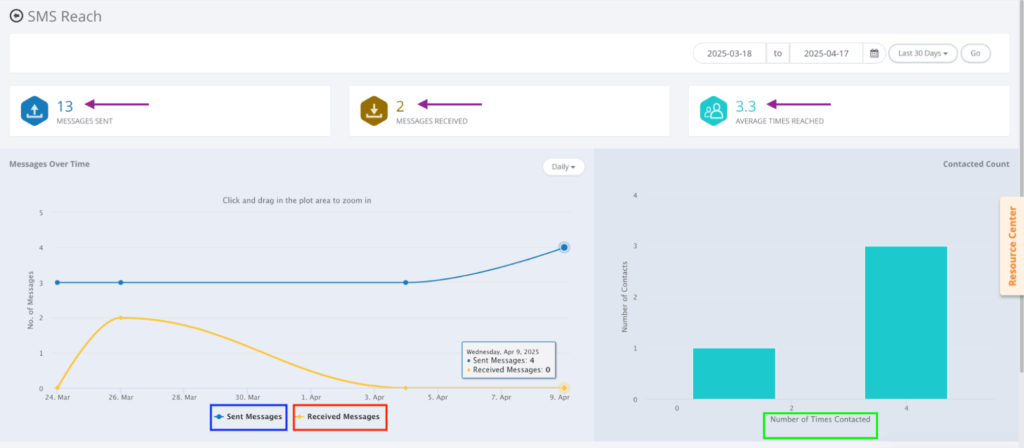Click the Number of Times Contacted axis label
This screenshot has height=448, width=1024.
(x=820, y=419)
